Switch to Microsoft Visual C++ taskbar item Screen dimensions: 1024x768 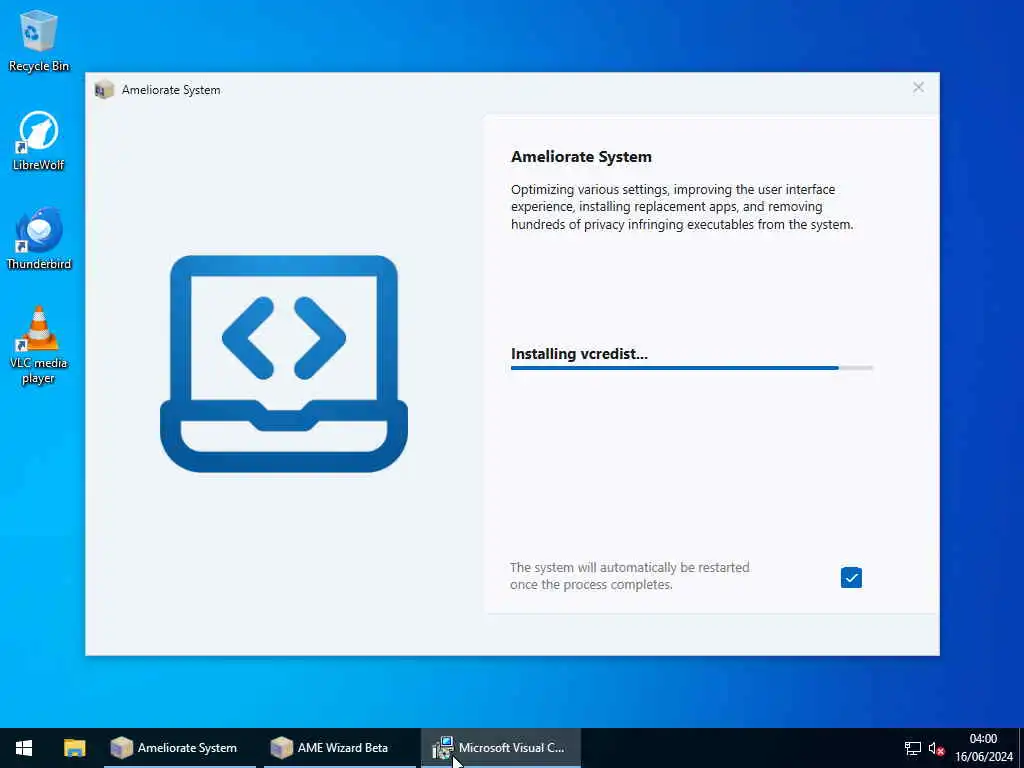pos(501,748)
